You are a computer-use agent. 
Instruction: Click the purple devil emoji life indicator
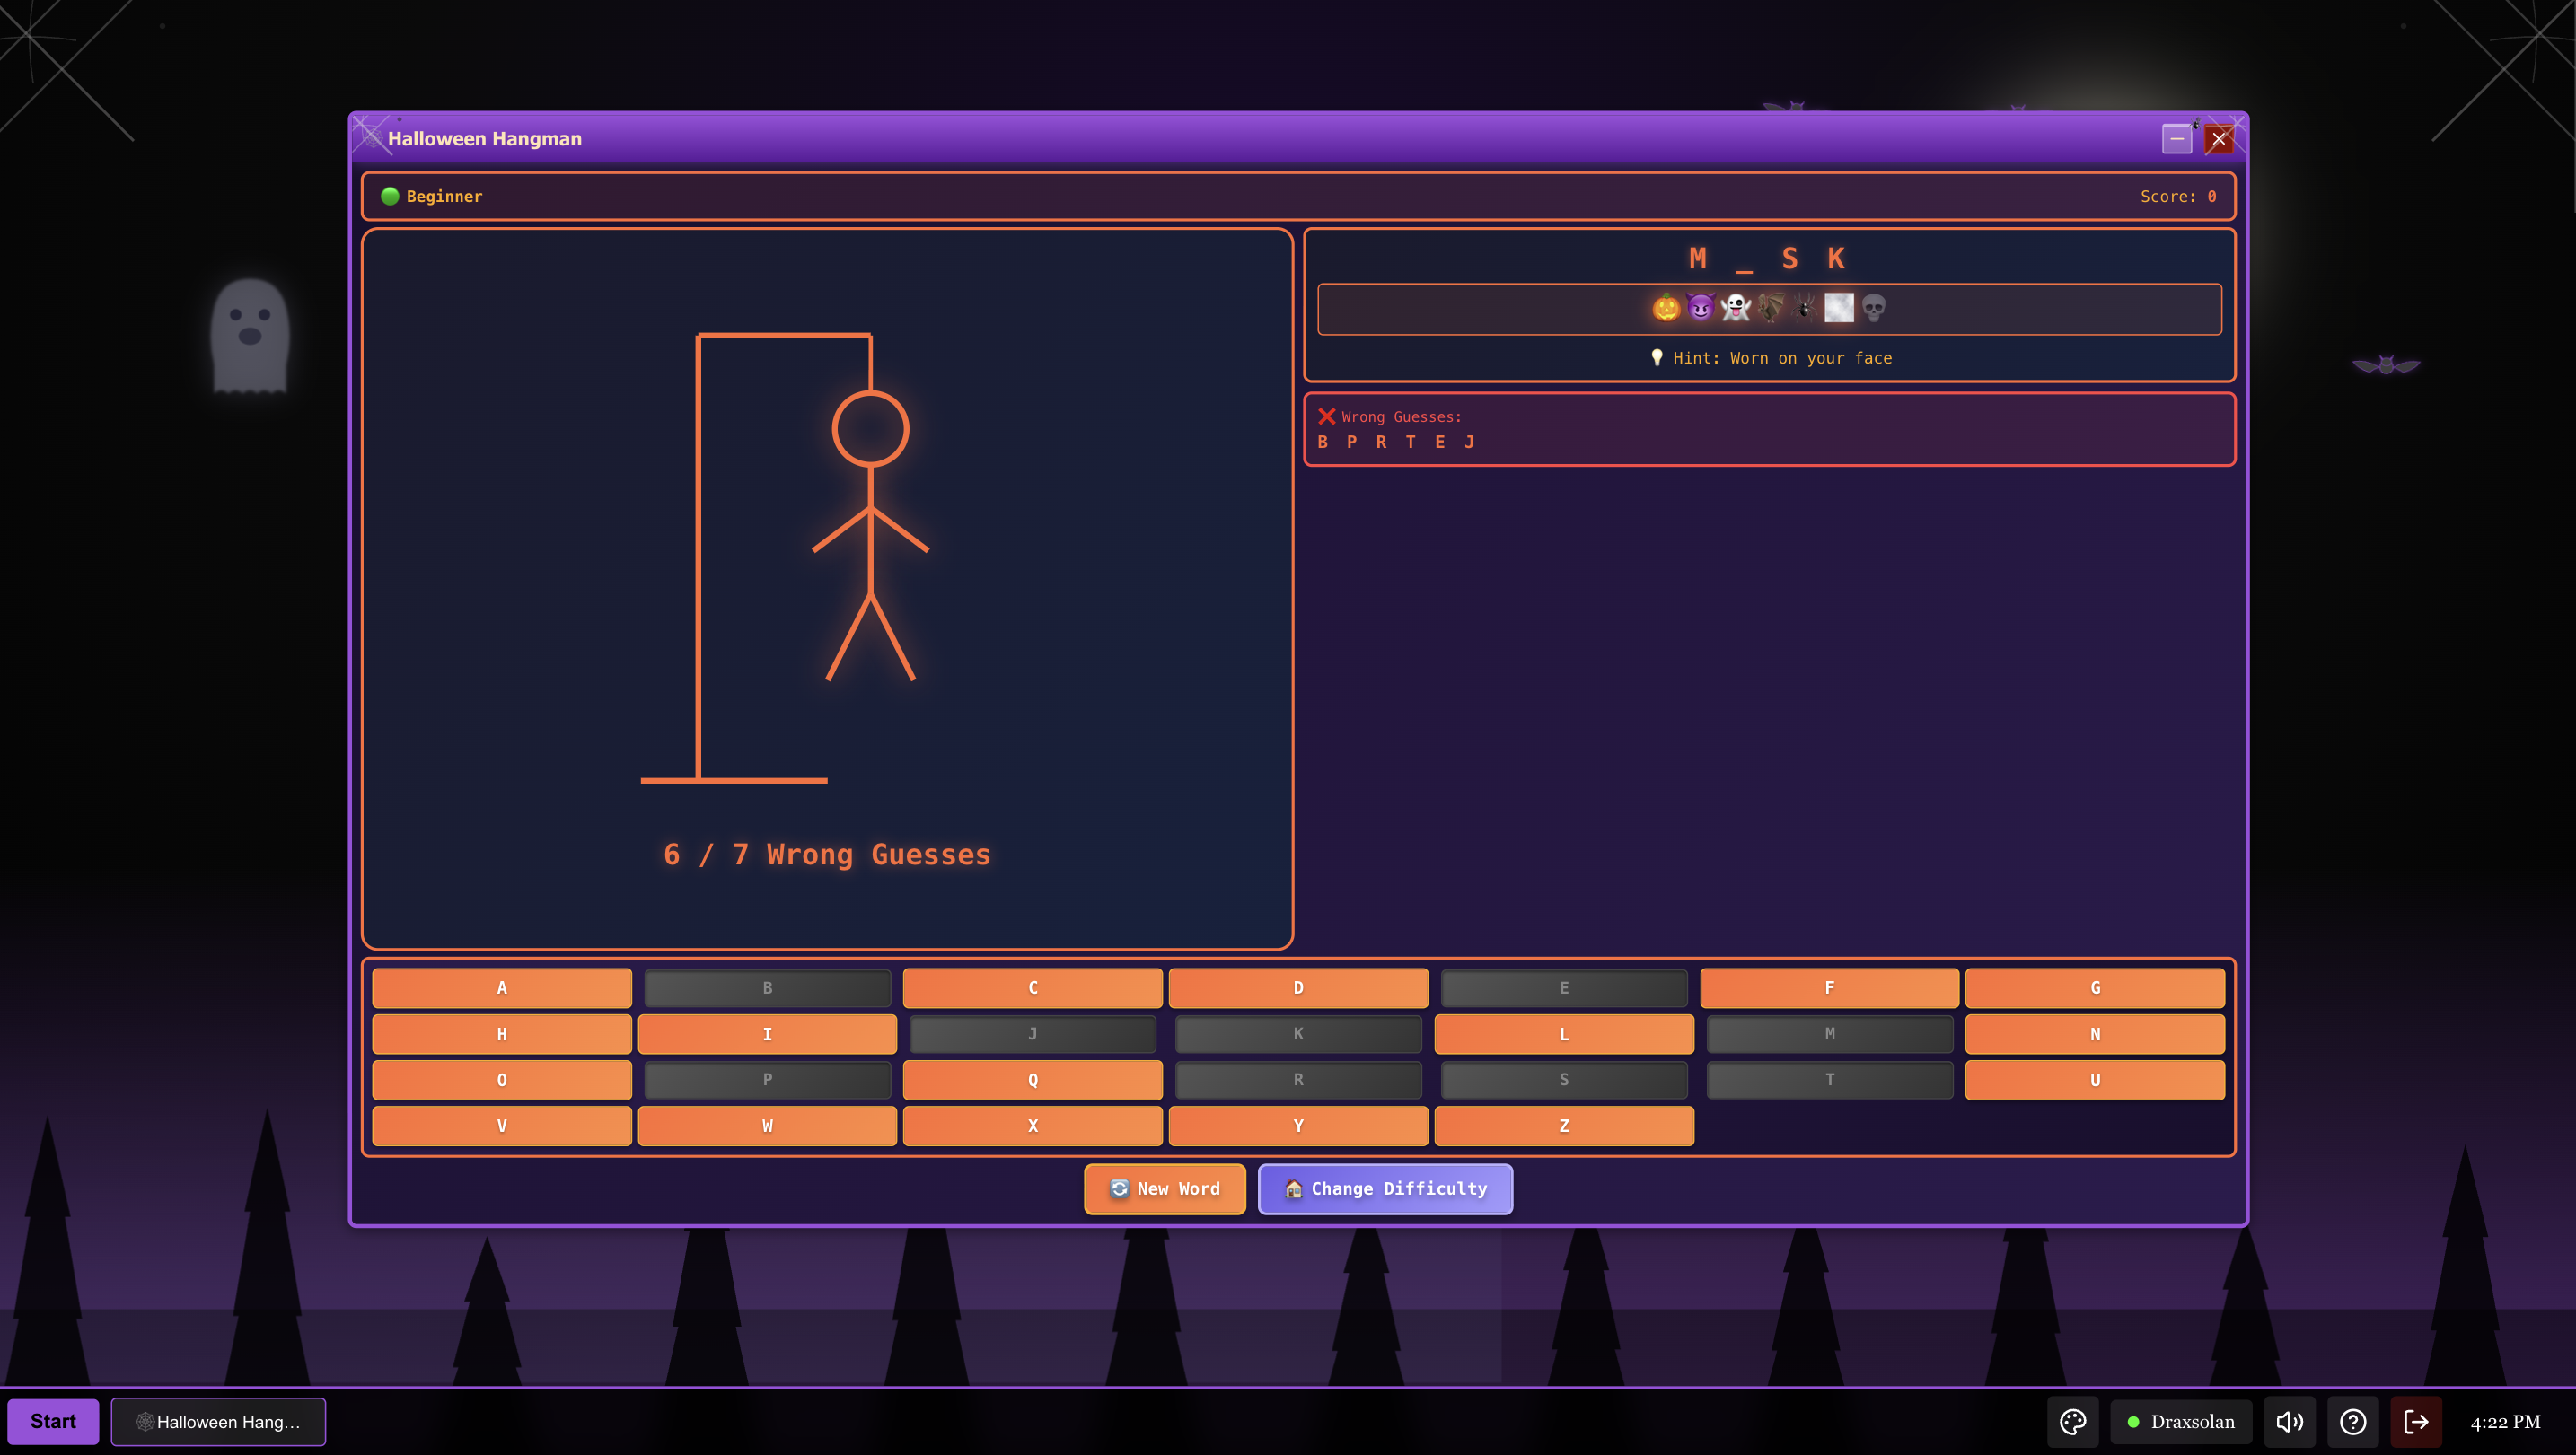click(x=1700, y=307)
